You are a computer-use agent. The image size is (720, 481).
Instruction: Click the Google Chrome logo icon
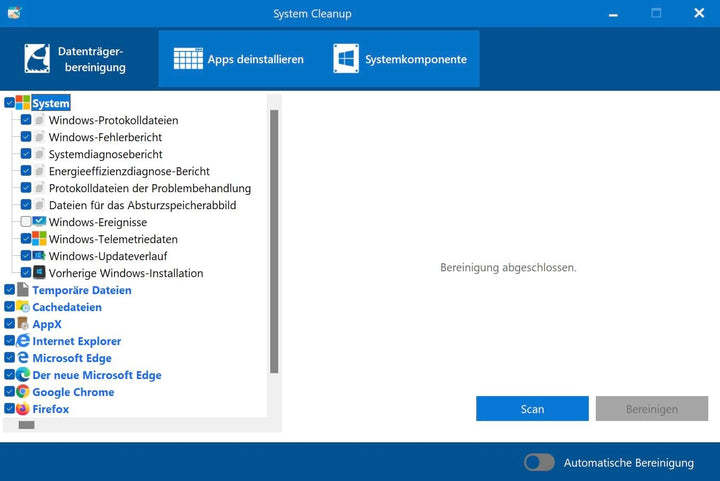coord(23,391)
